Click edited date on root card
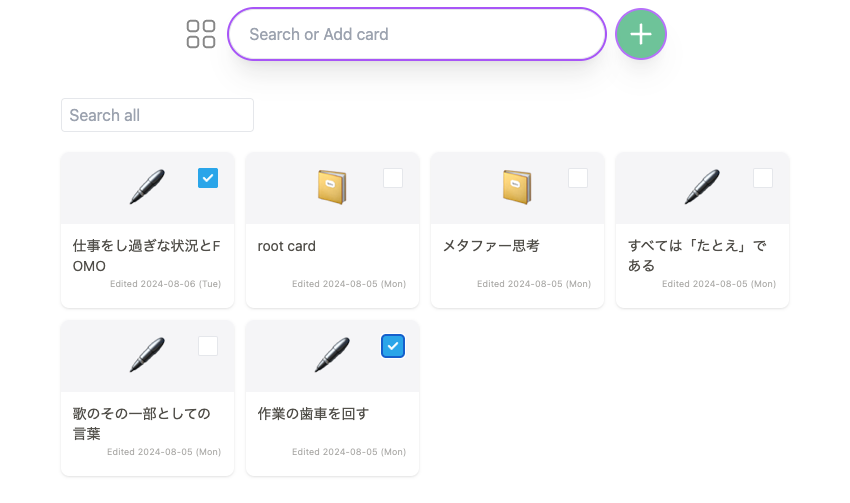Image resolution: width=850 pixels, height=503 pixels. pos(349,284)
